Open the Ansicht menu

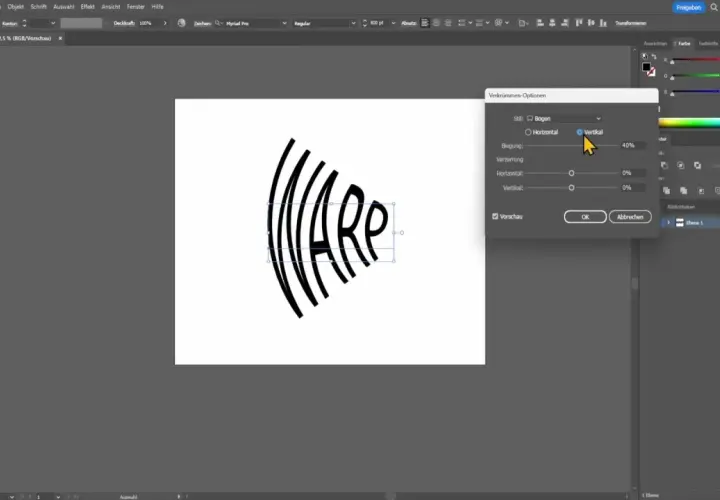click(111, 7)
